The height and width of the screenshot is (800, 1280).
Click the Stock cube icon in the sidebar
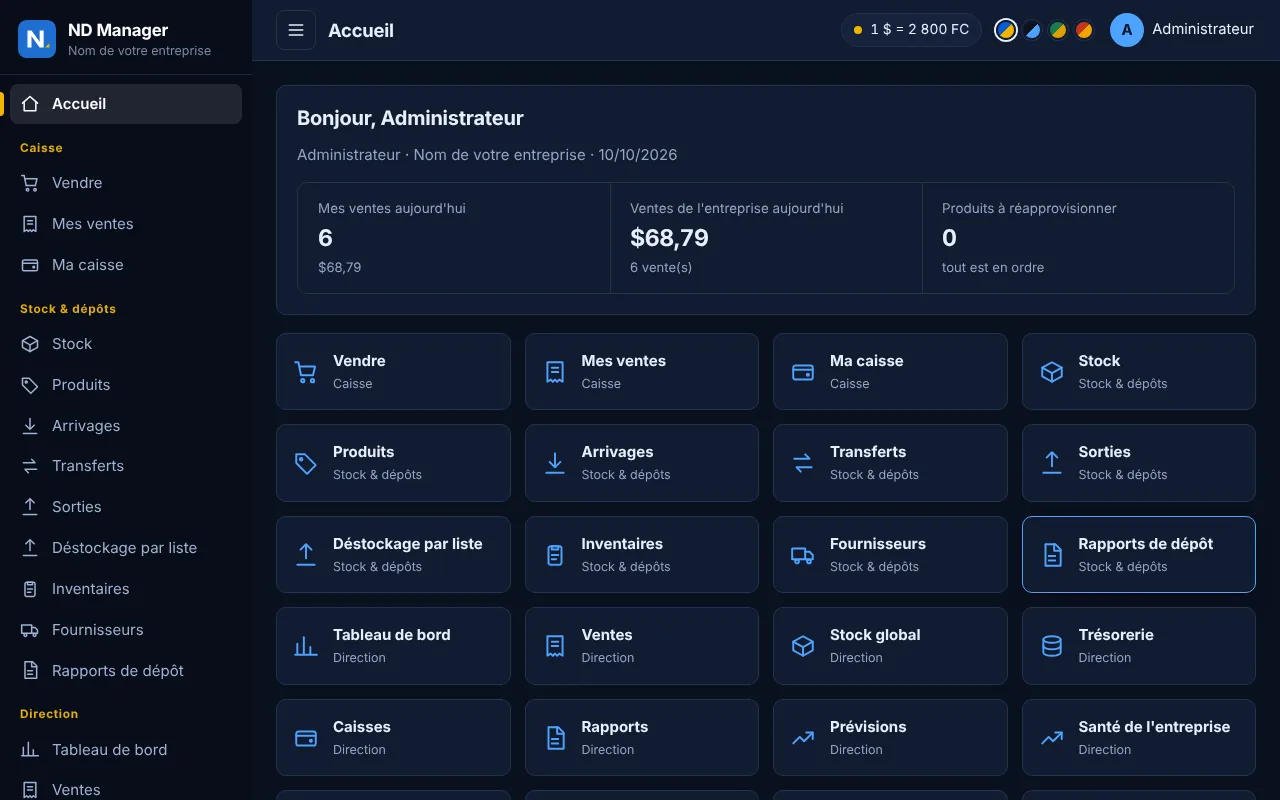(x=30, y=344)
